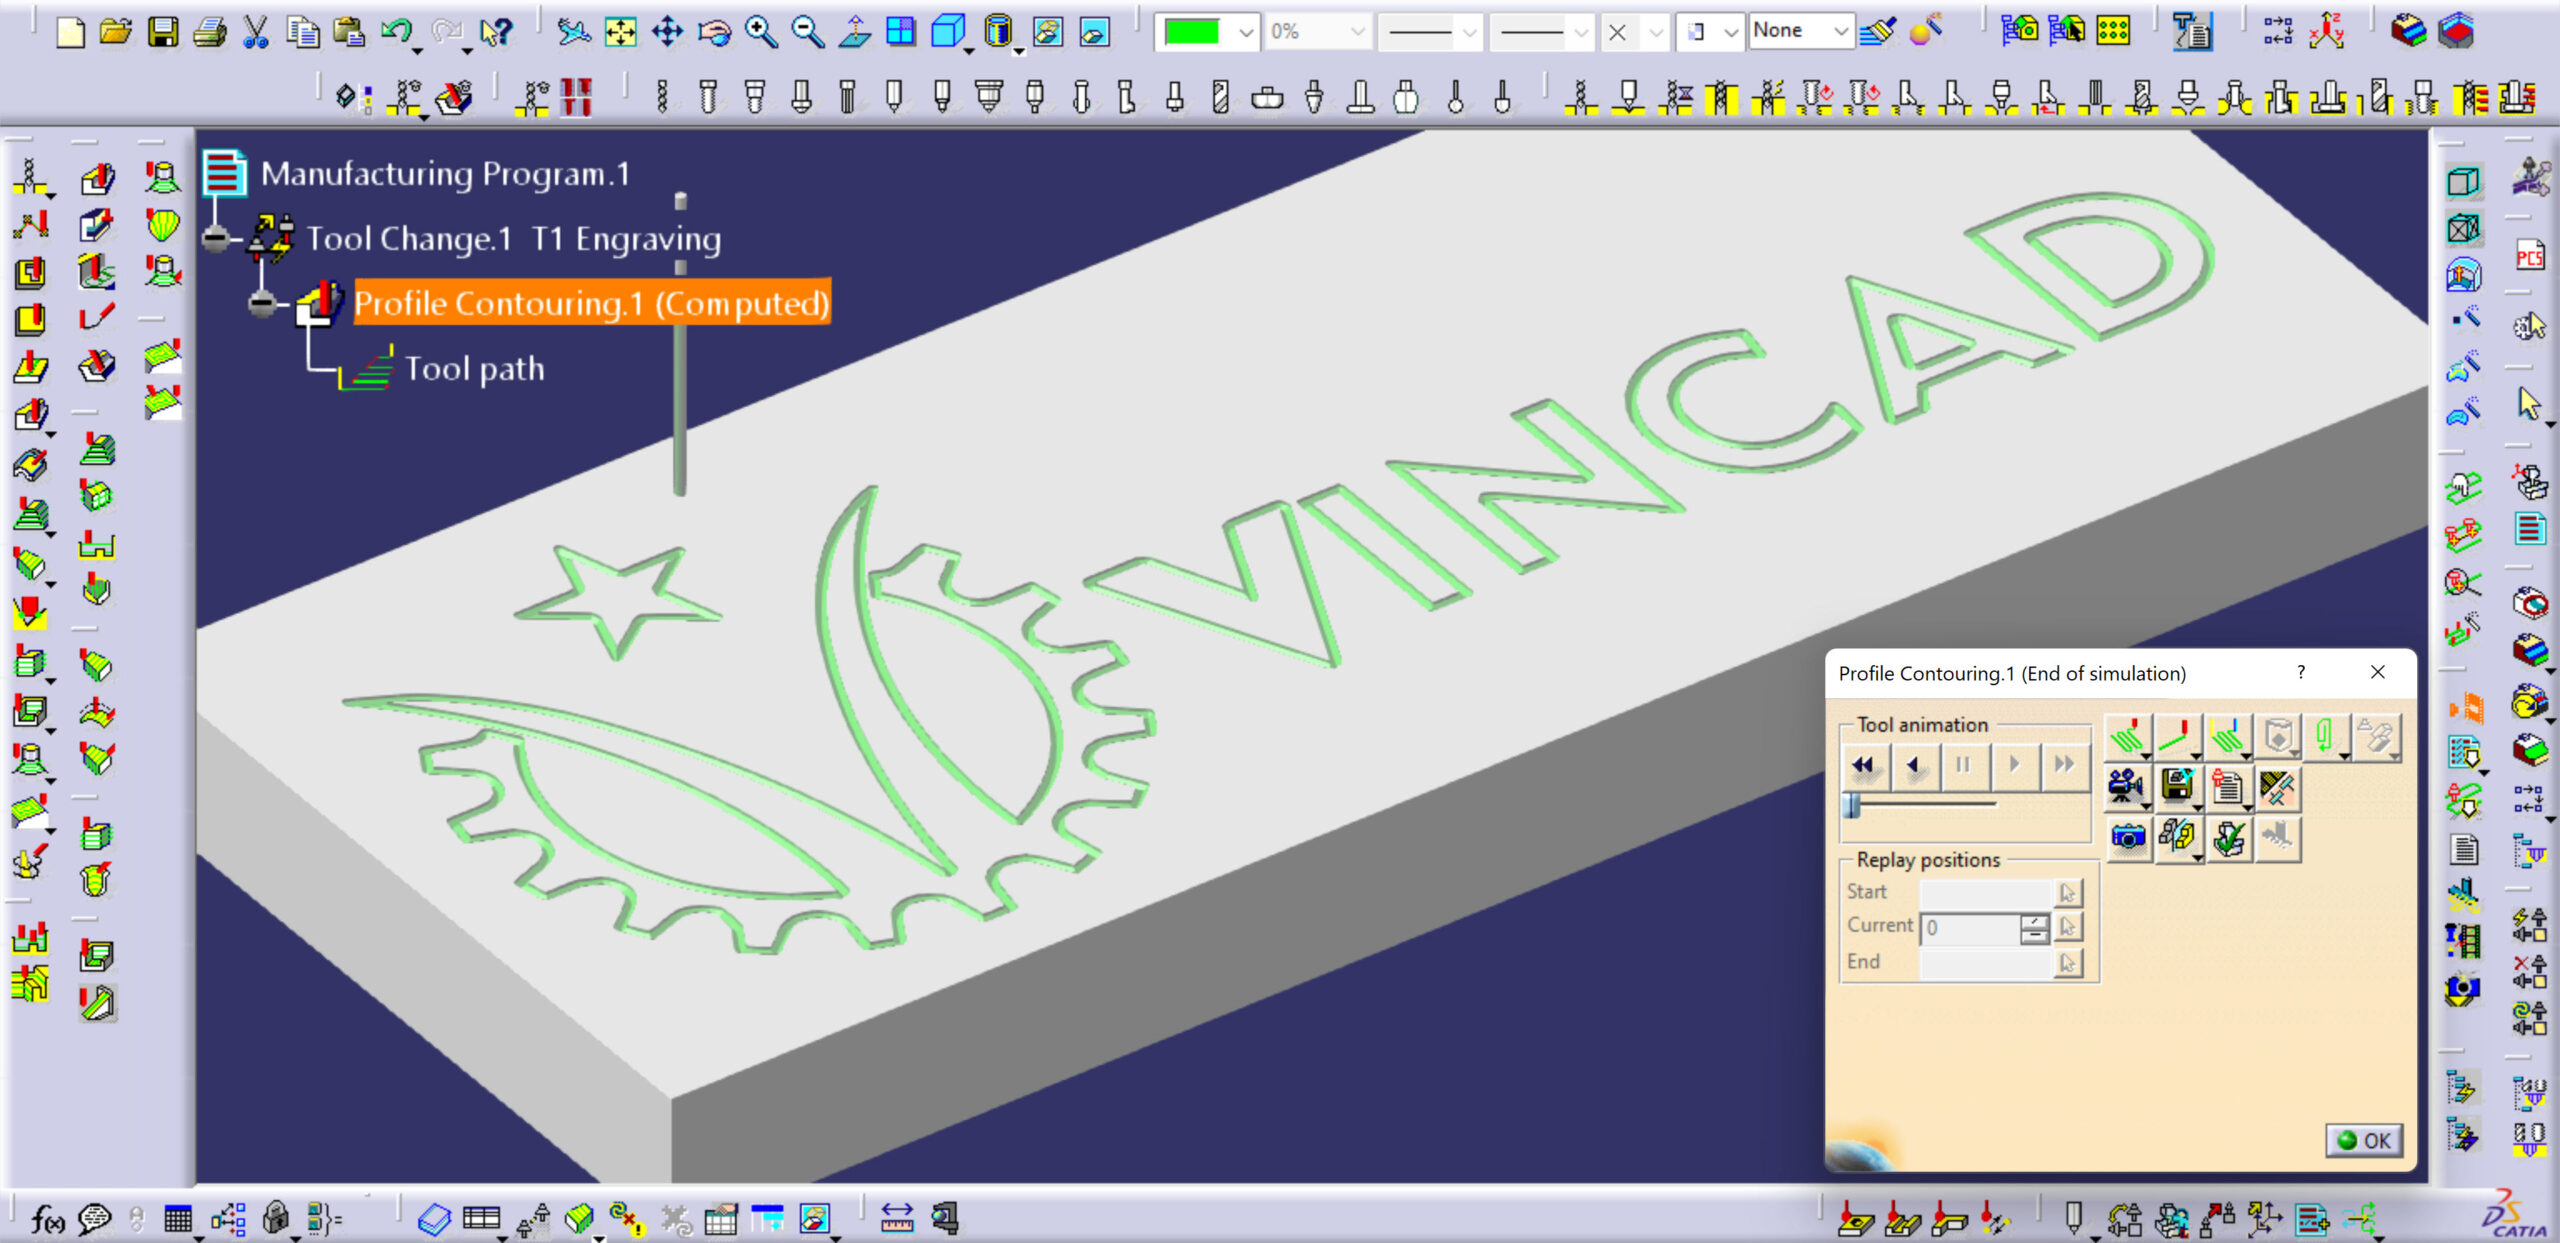
Task: Click the Zoom In magnifier icon
Action: 761,32
